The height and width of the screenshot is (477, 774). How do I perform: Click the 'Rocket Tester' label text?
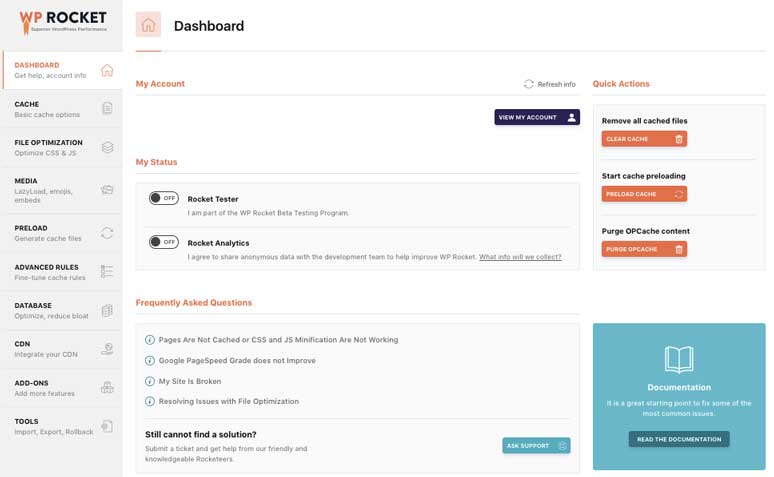(x=213, y=199)
